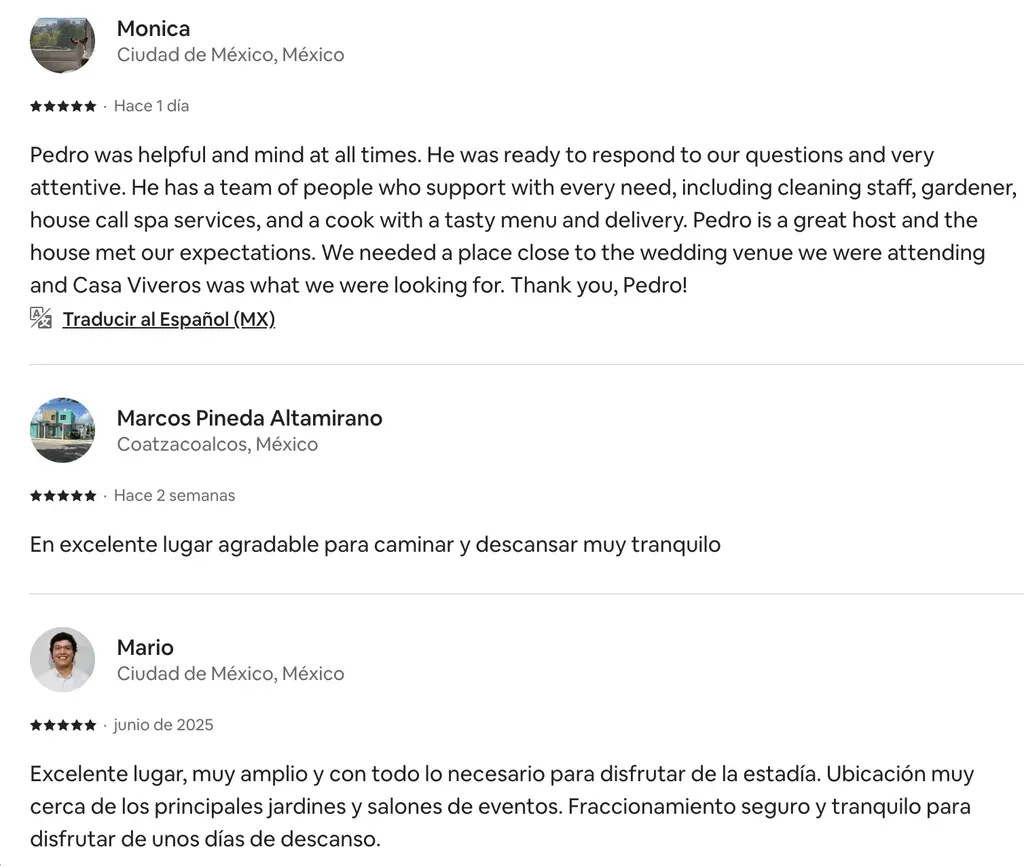Click the reviewer name Mario
The height and width of the screenshot is (866, 1024).
point(145,647)
